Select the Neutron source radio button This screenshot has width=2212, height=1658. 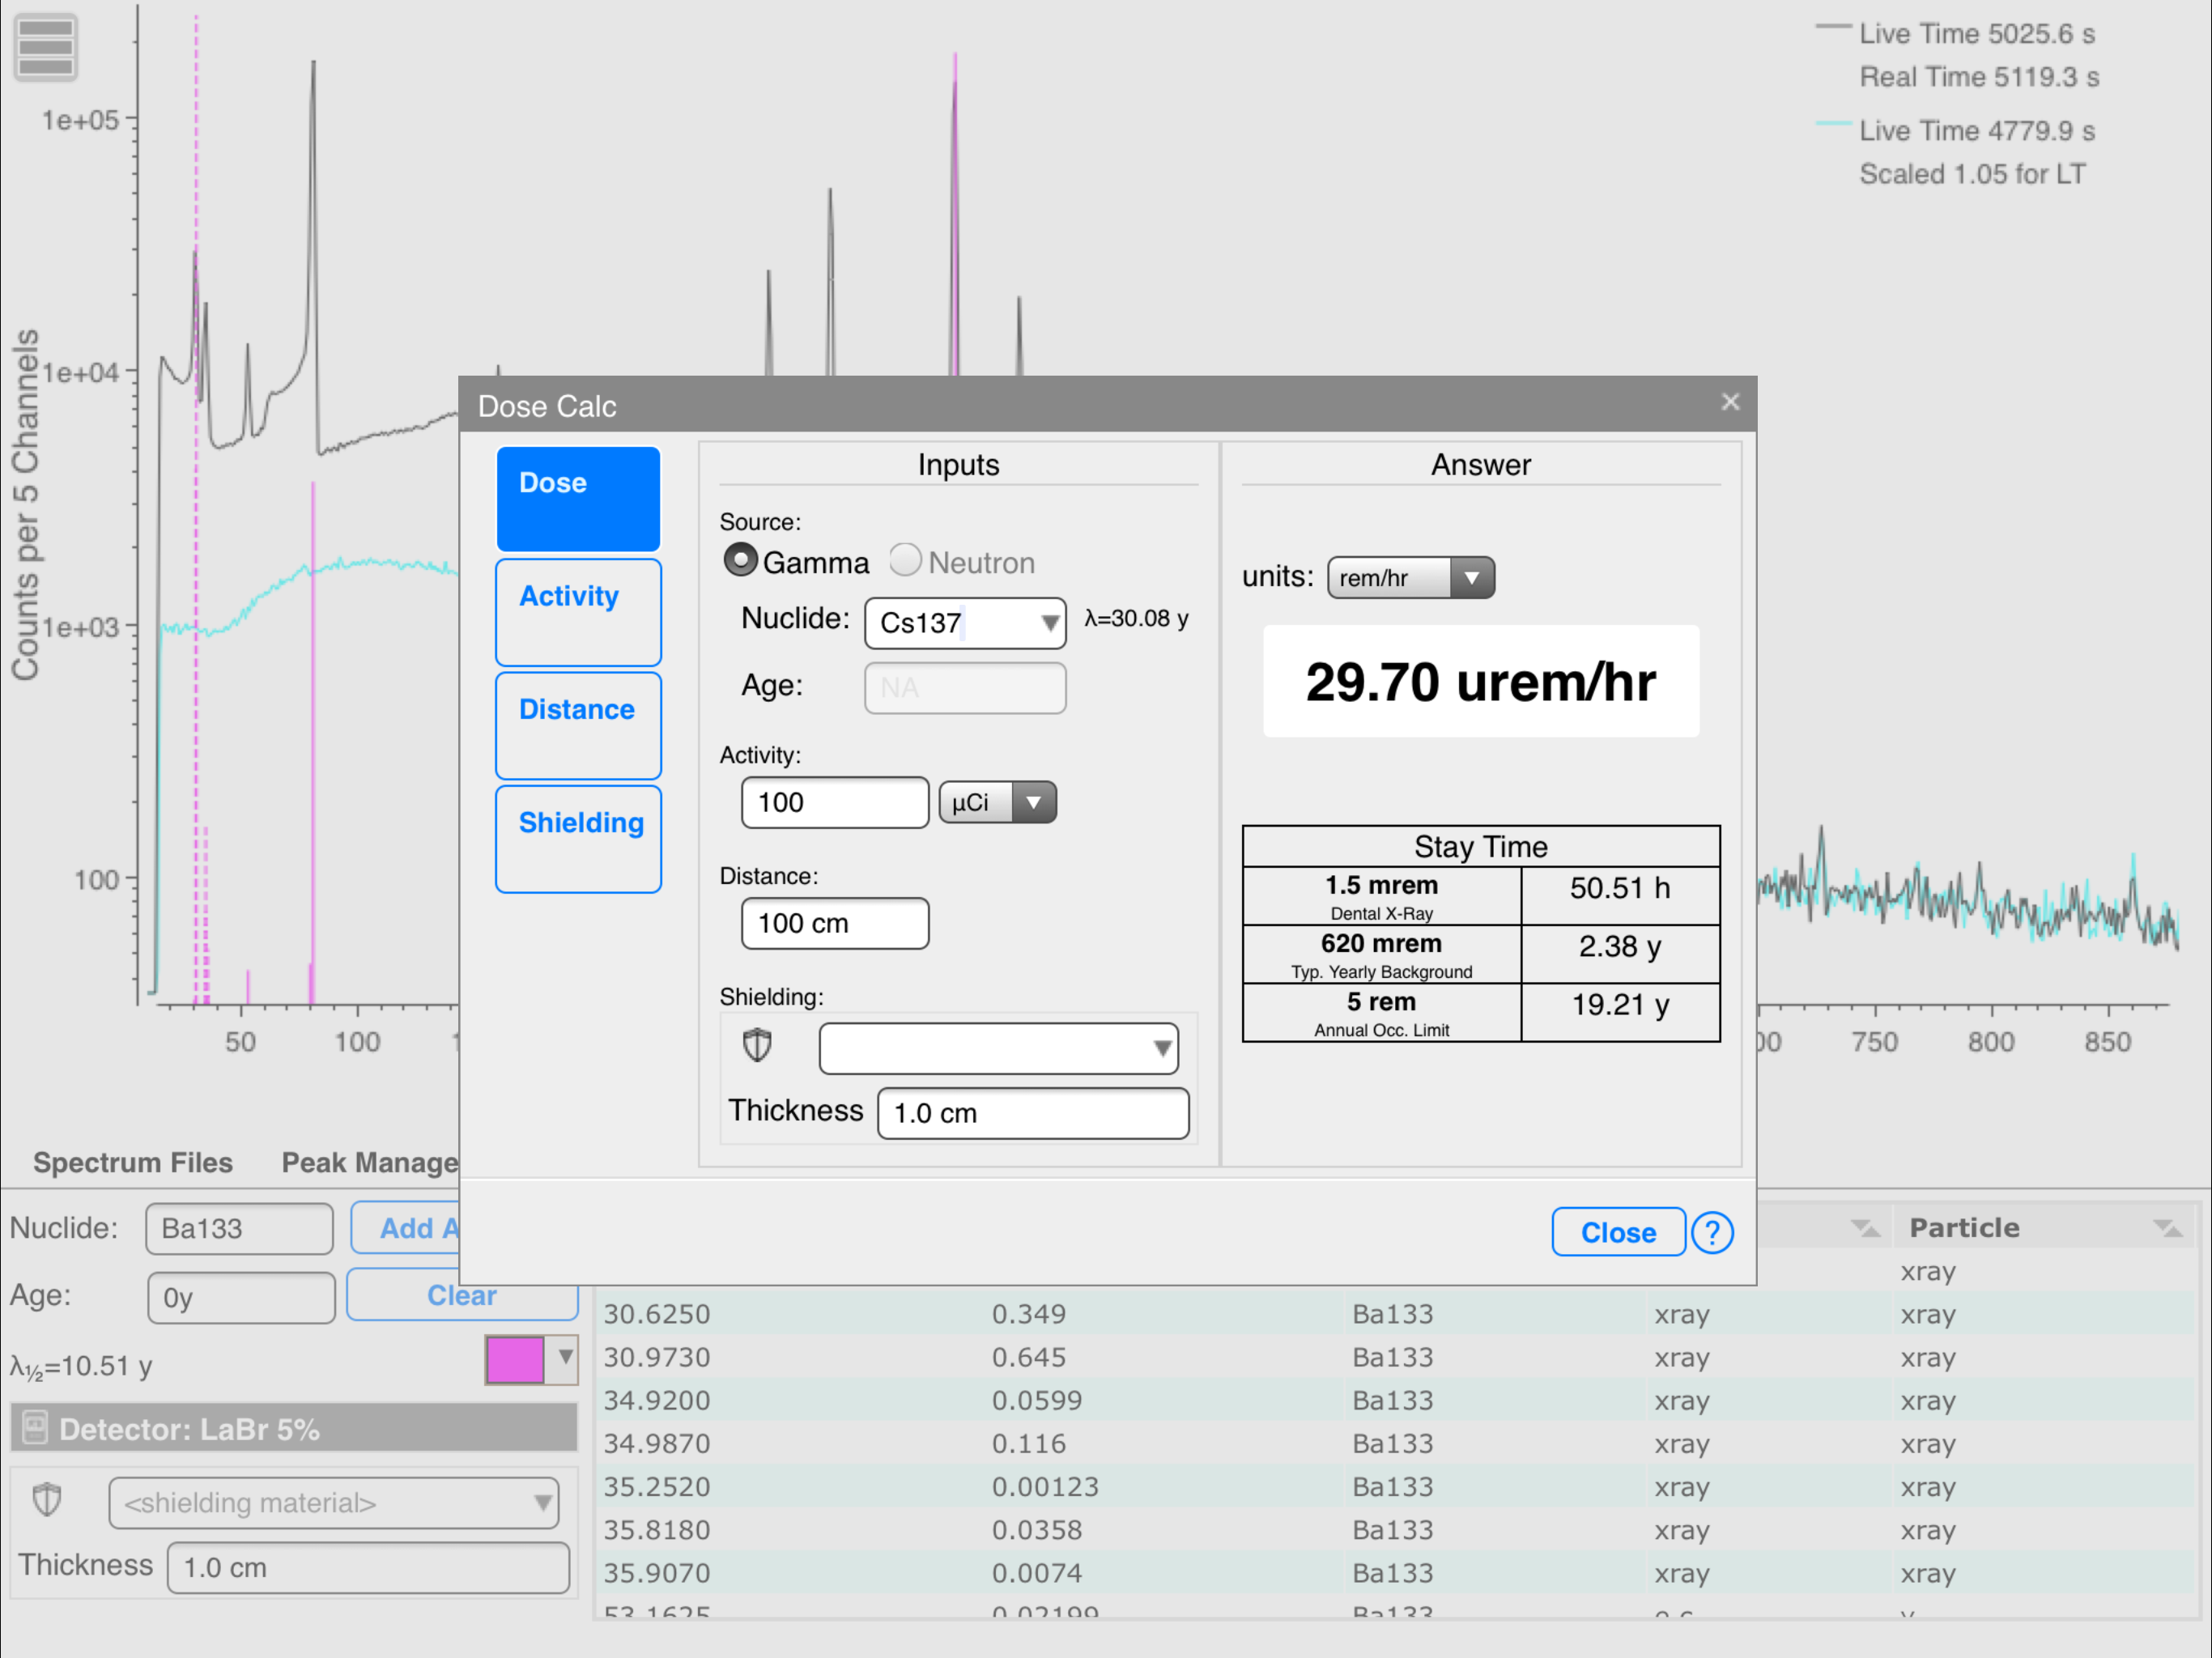906,561
